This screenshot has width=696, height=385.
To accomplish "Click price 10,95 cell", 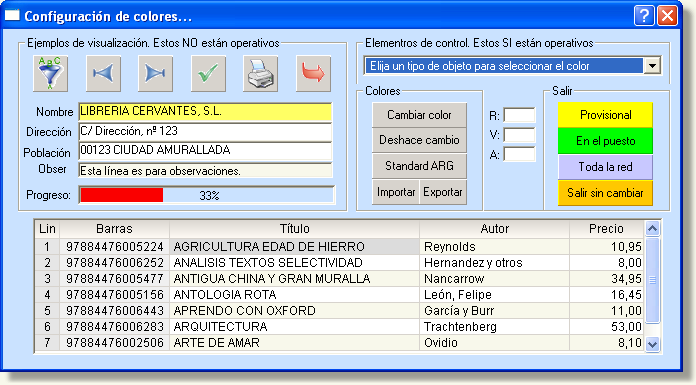I will 606,246.
